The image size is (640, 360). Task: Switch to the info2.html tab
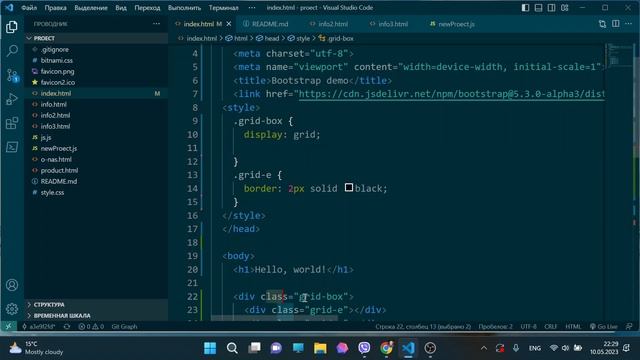(329, 24)
